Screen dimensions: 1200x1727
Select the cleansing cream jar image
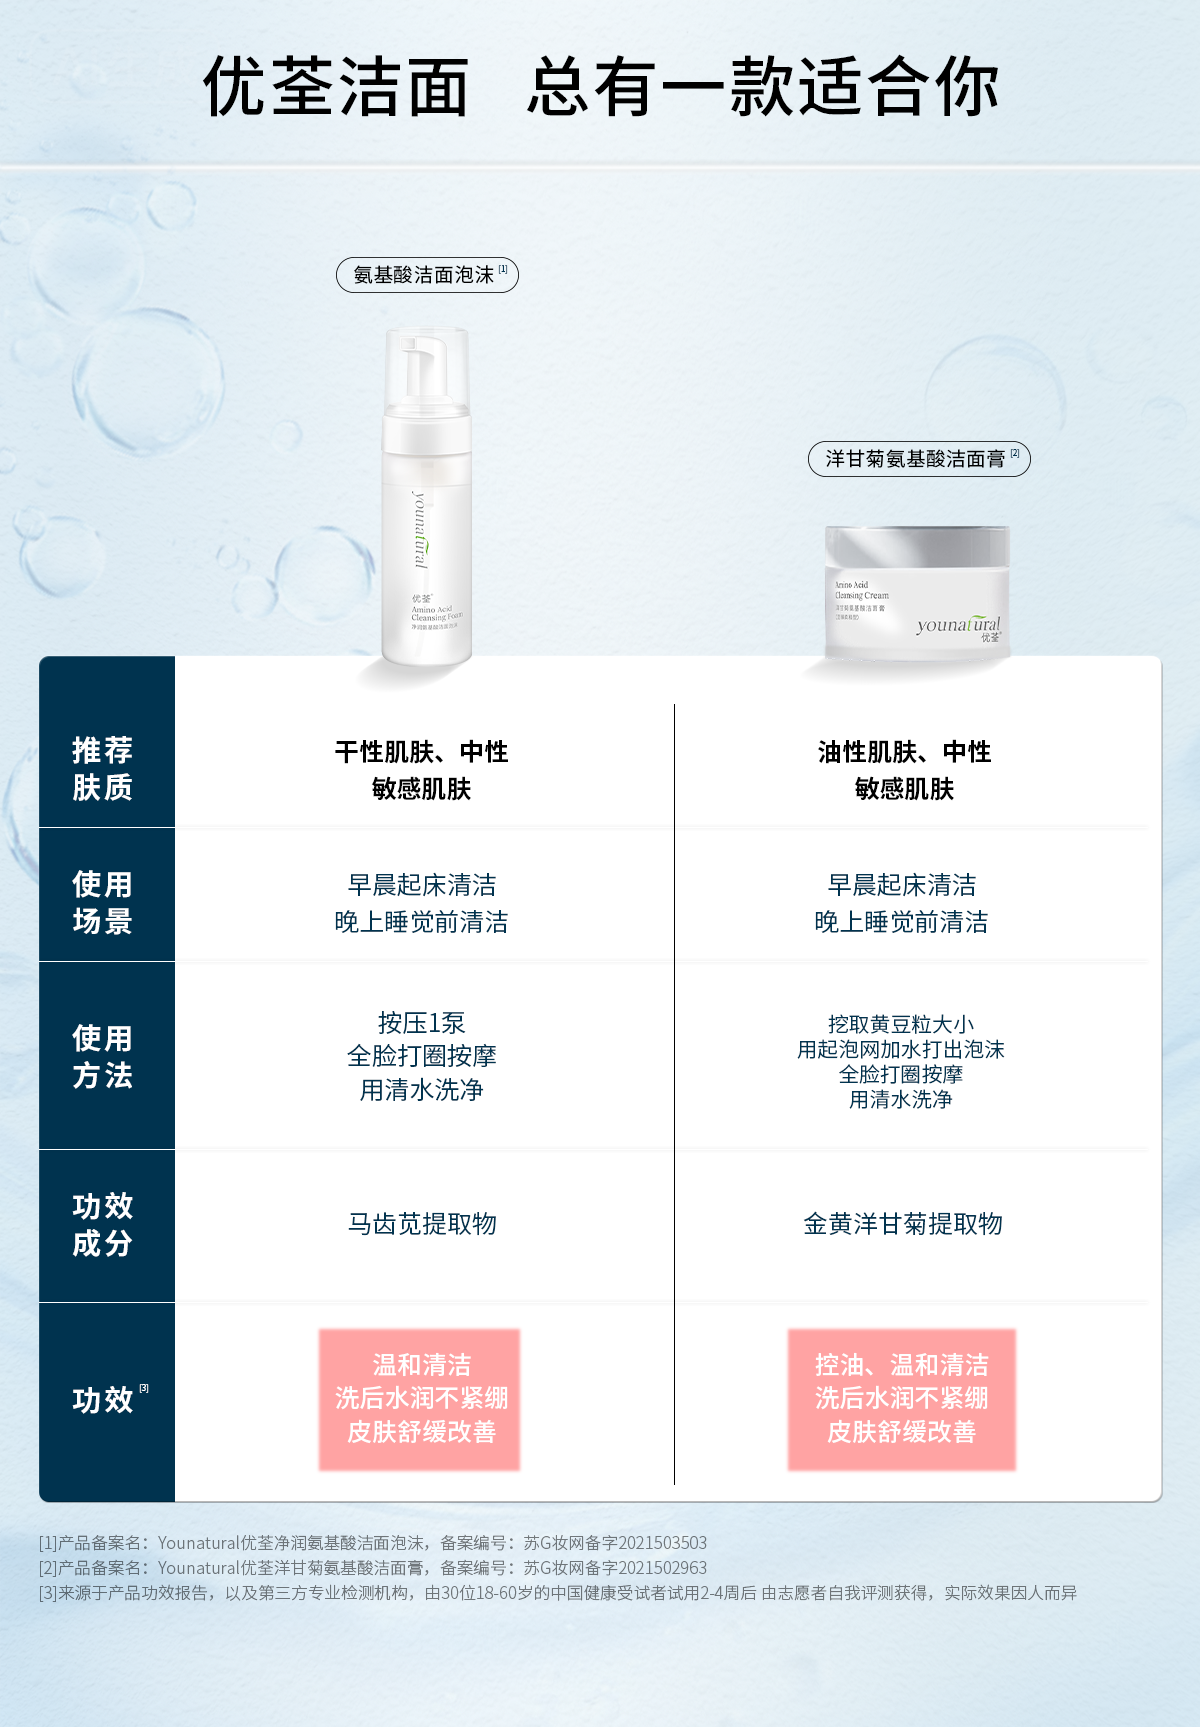pyautogui.click(x=917, y=593)
